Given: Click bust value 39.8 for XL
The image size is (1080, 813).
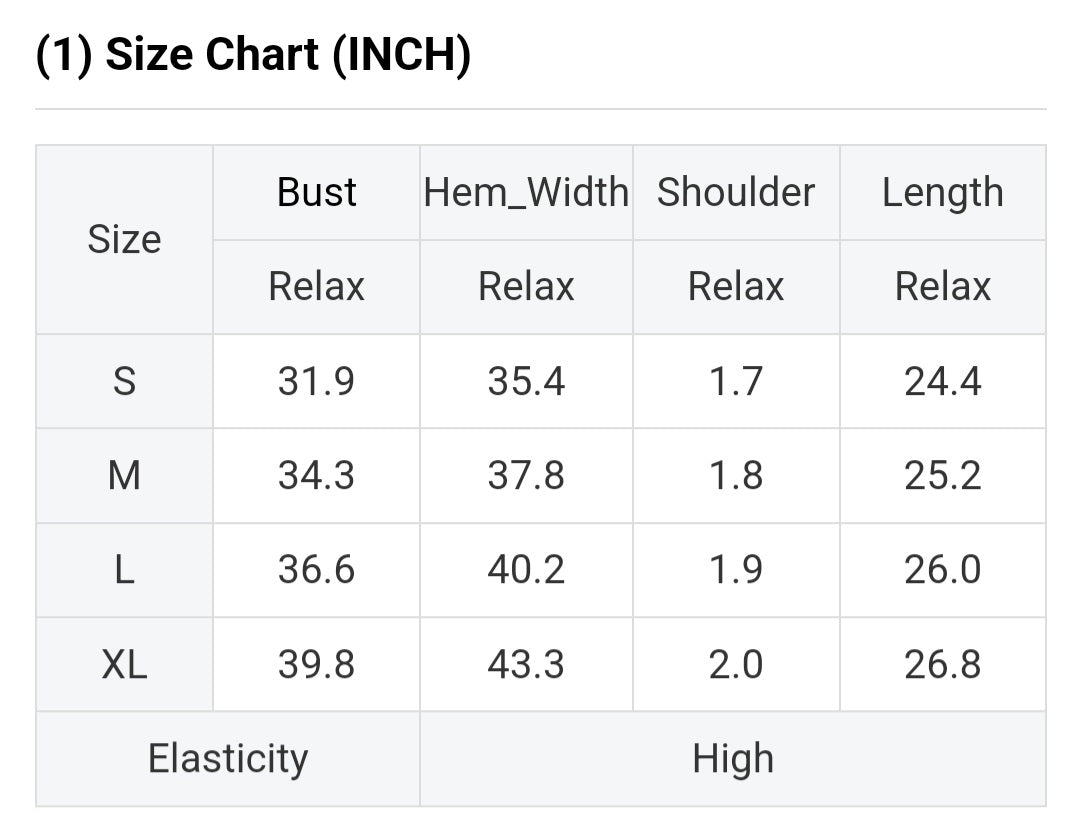Looking at the screenshot, I should (316, 664).
